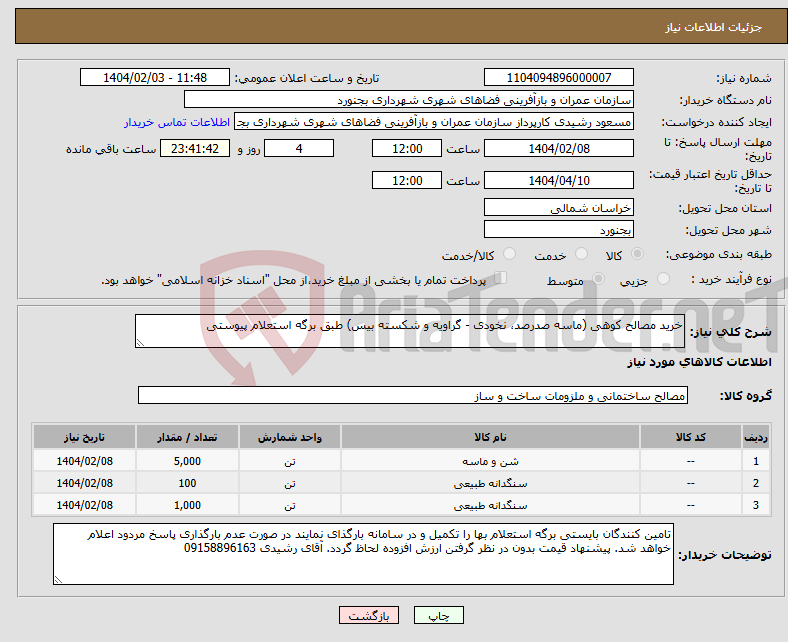Open اطلاعات تماس خریدار link
This screenshot has width=788, height=642.
[x=177, y=122]
